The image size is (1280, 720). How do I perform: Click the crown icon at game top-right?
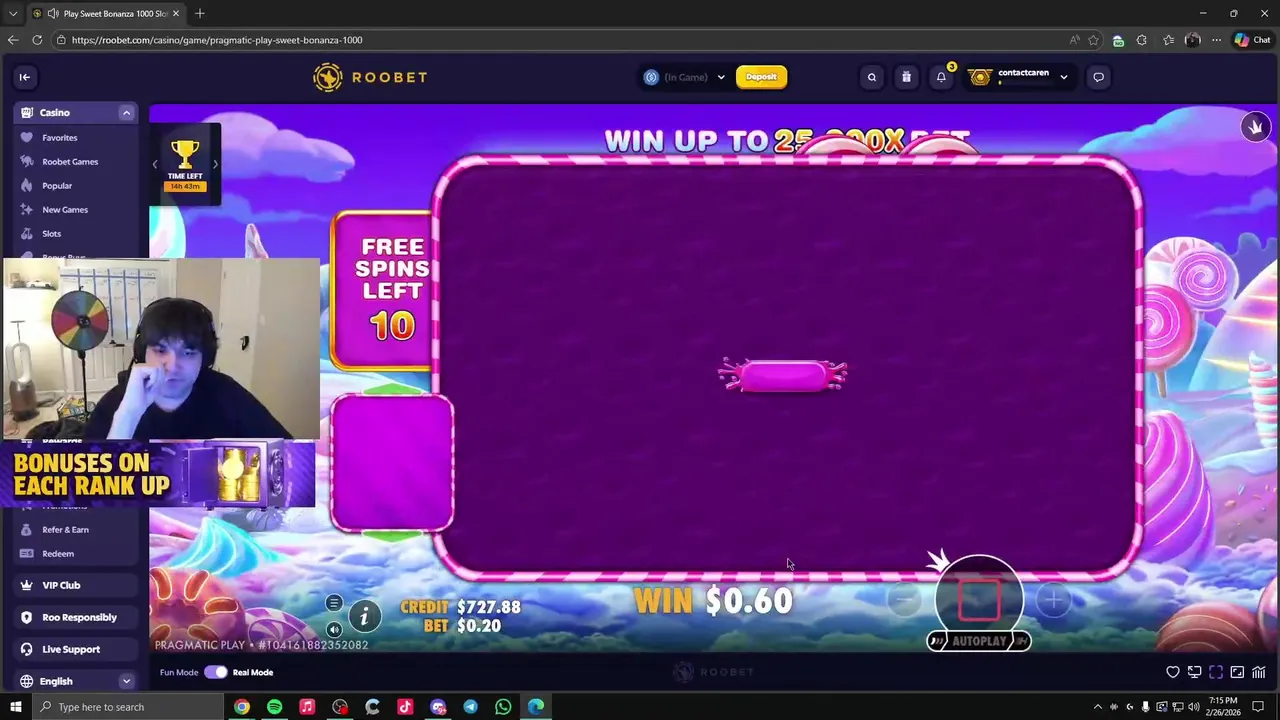tap(1255, 127)
